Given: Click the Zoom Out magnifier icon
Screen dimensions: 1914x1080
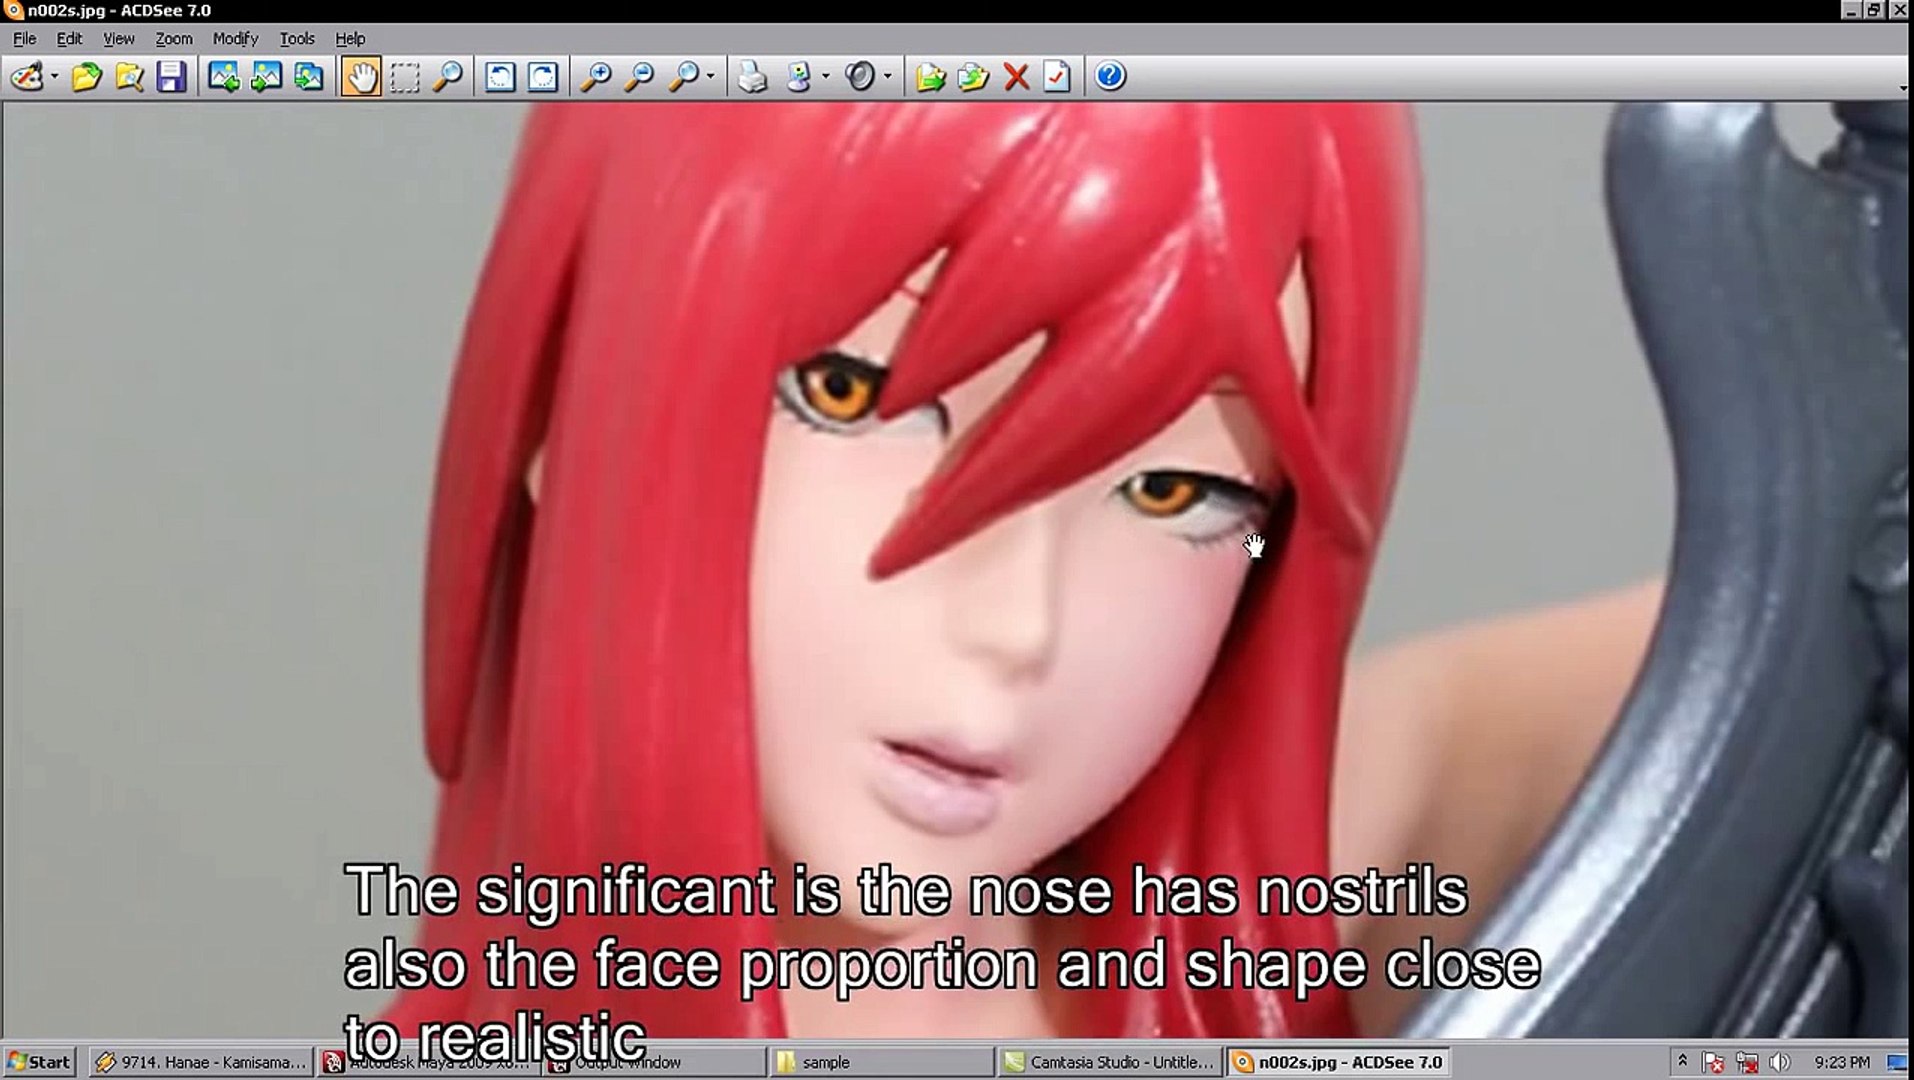Looking at the screenshot, I should (638, 76).
